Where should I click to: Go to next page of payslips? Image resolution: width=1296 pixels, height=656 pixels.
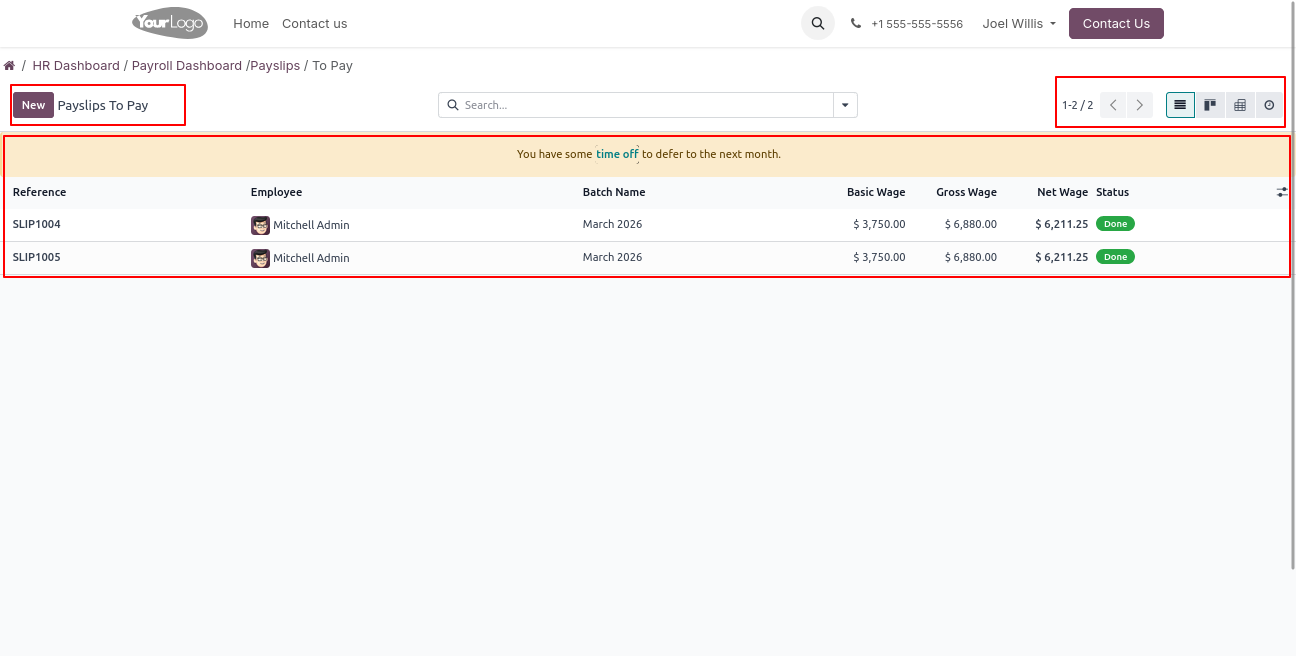point(1139,105)
